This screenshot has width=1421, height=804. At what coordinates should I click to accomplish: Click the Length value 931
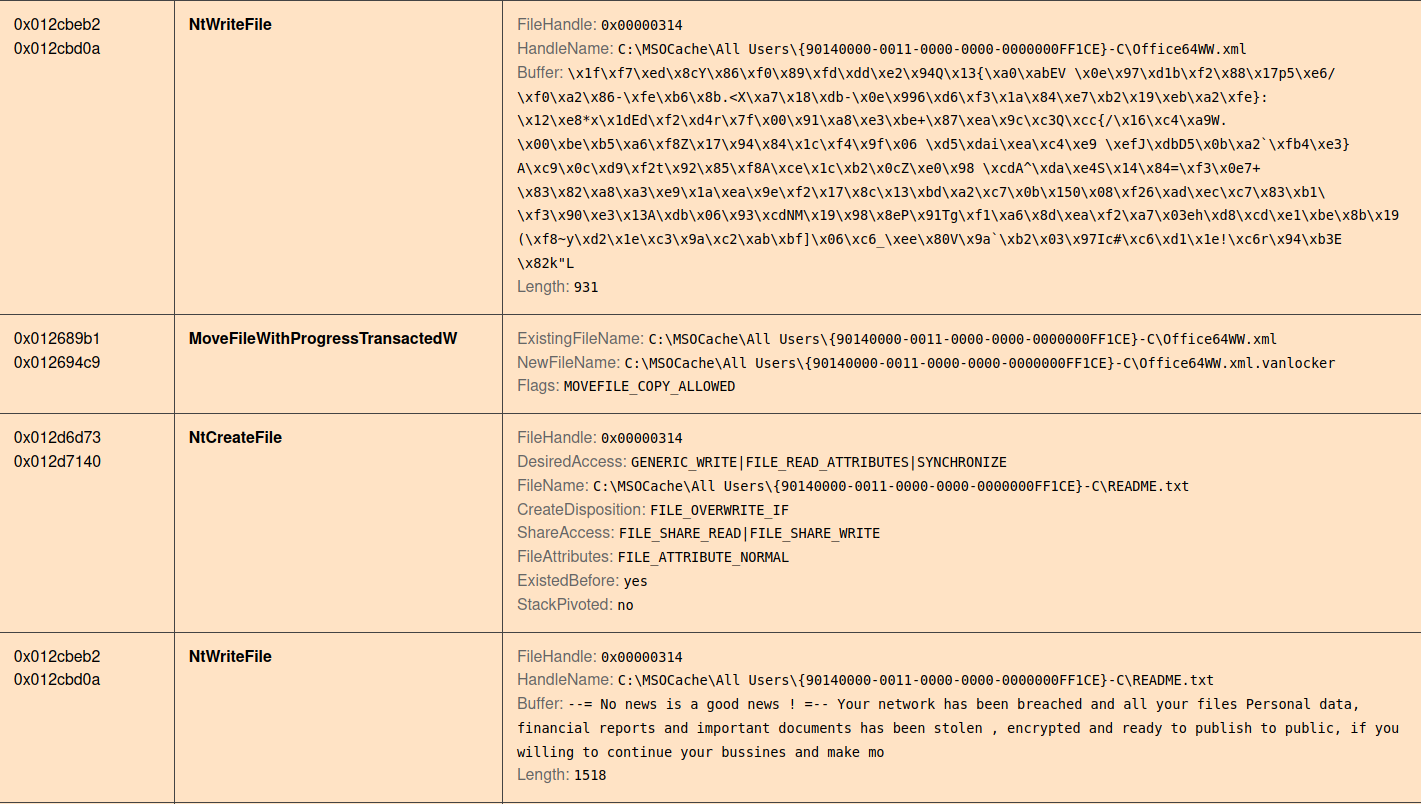(586, 287)
